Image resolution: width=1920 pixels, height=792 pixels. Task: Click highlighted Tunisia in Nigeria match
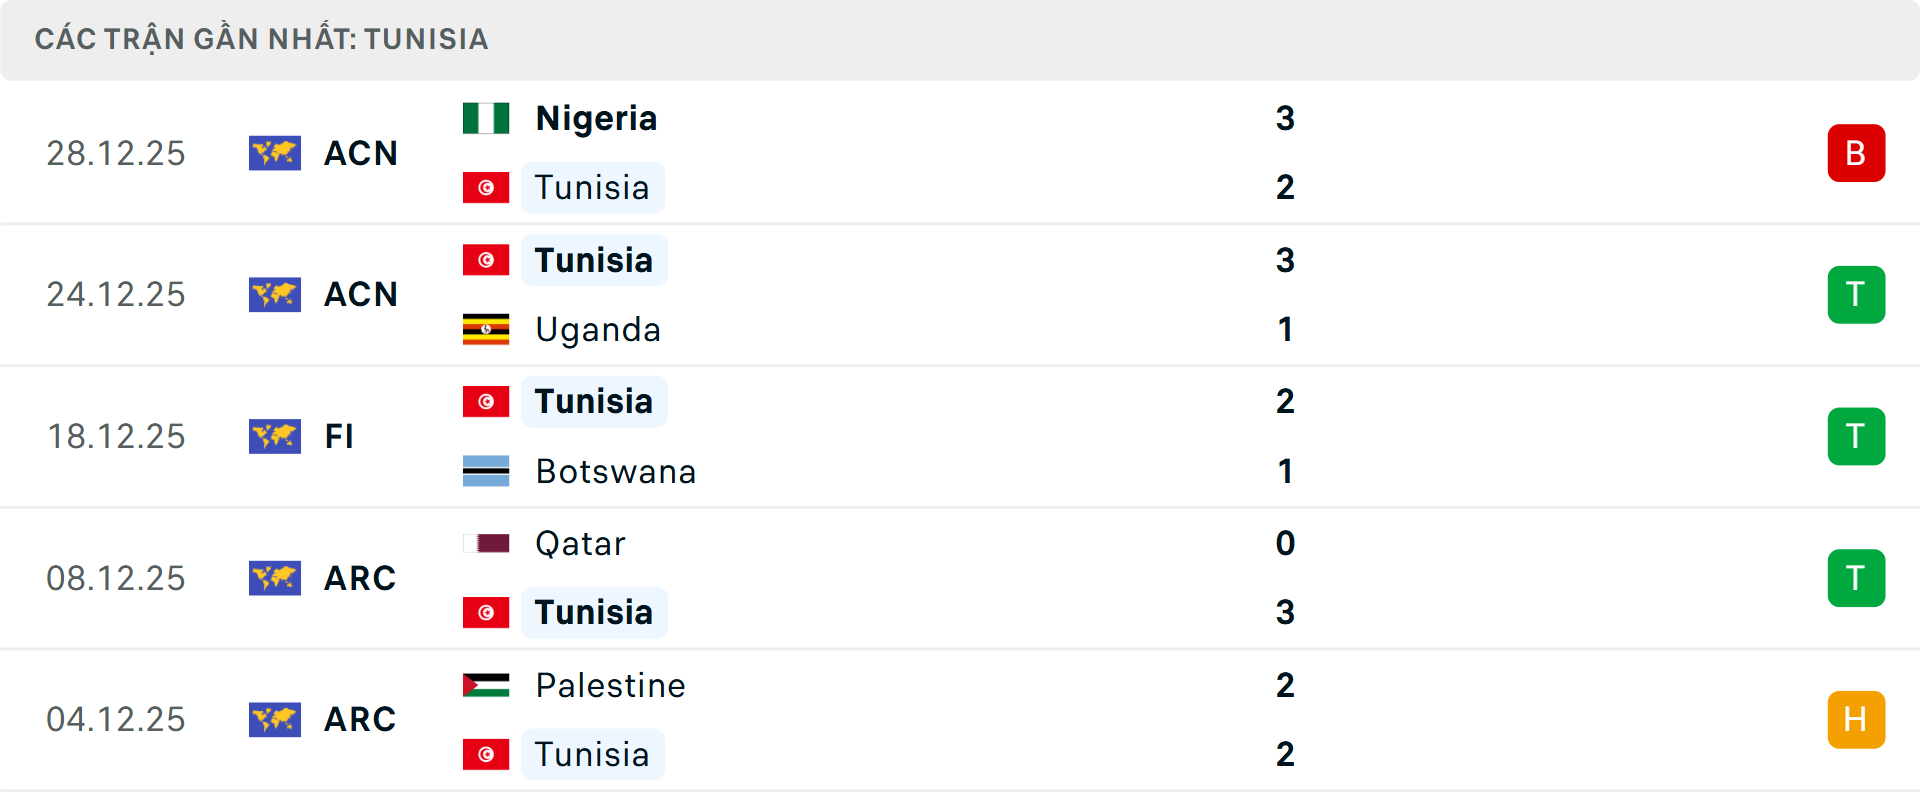click(592, 187)
